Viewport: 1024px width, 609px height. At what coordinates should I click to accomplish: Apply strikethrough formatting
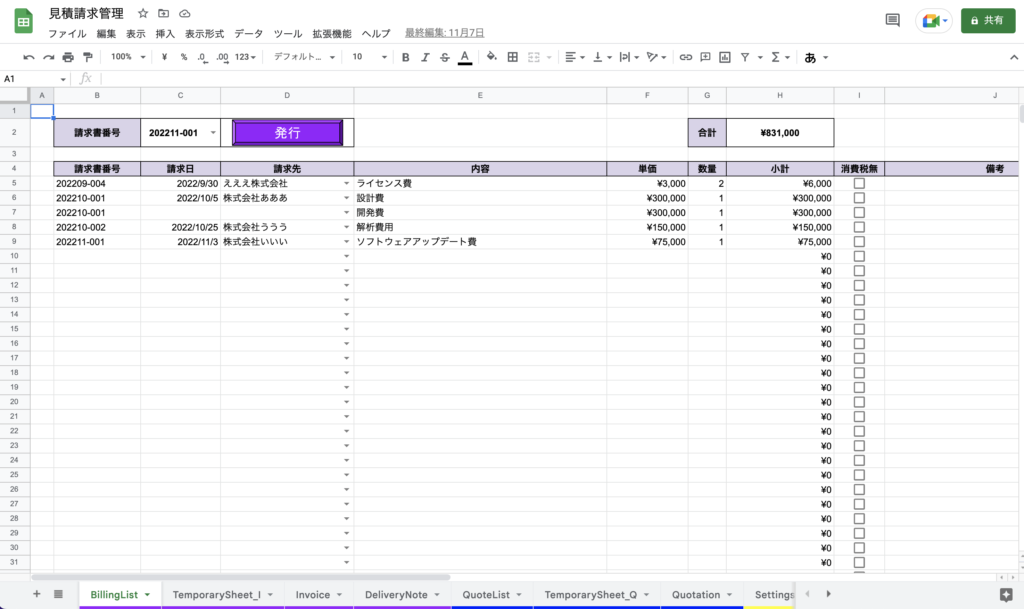(x=444, y=57)
